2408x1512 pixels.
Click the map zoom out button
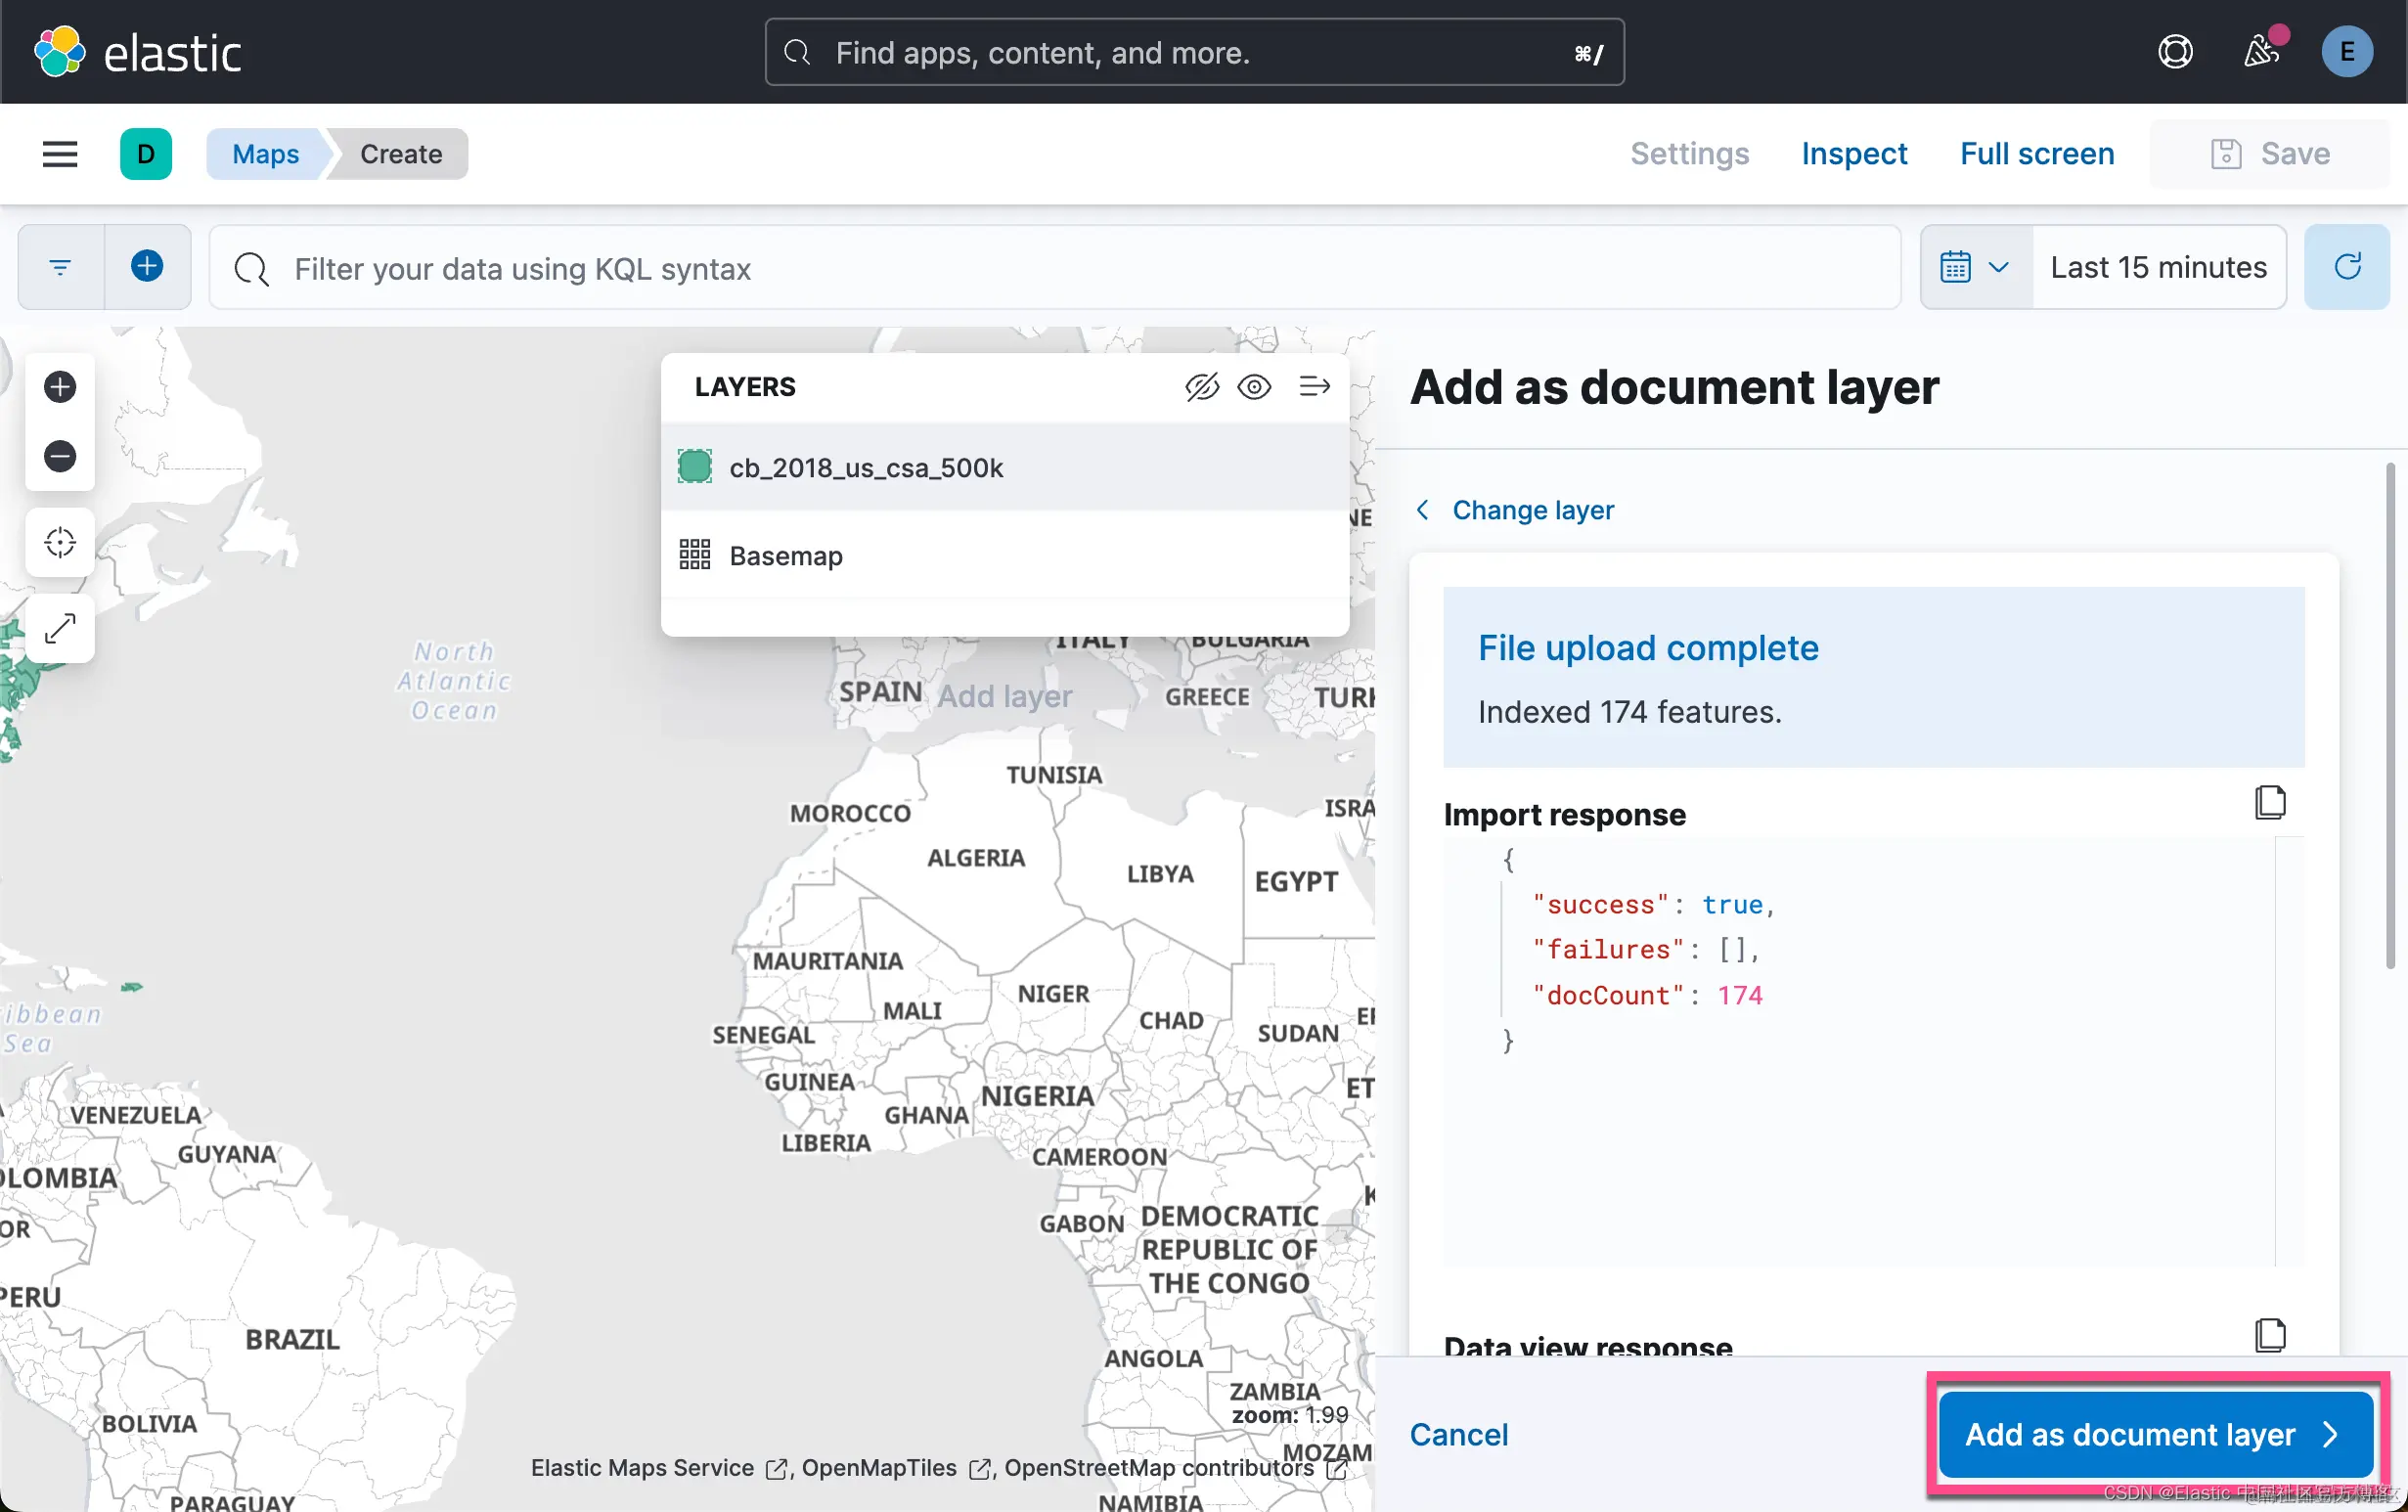click(x=60, y=457)
